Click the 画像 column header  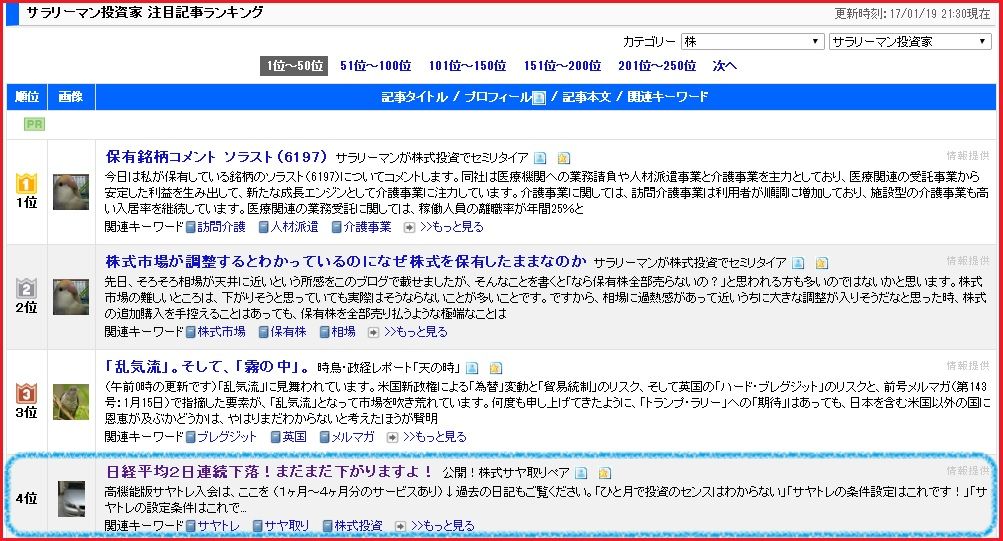(71, 97)
